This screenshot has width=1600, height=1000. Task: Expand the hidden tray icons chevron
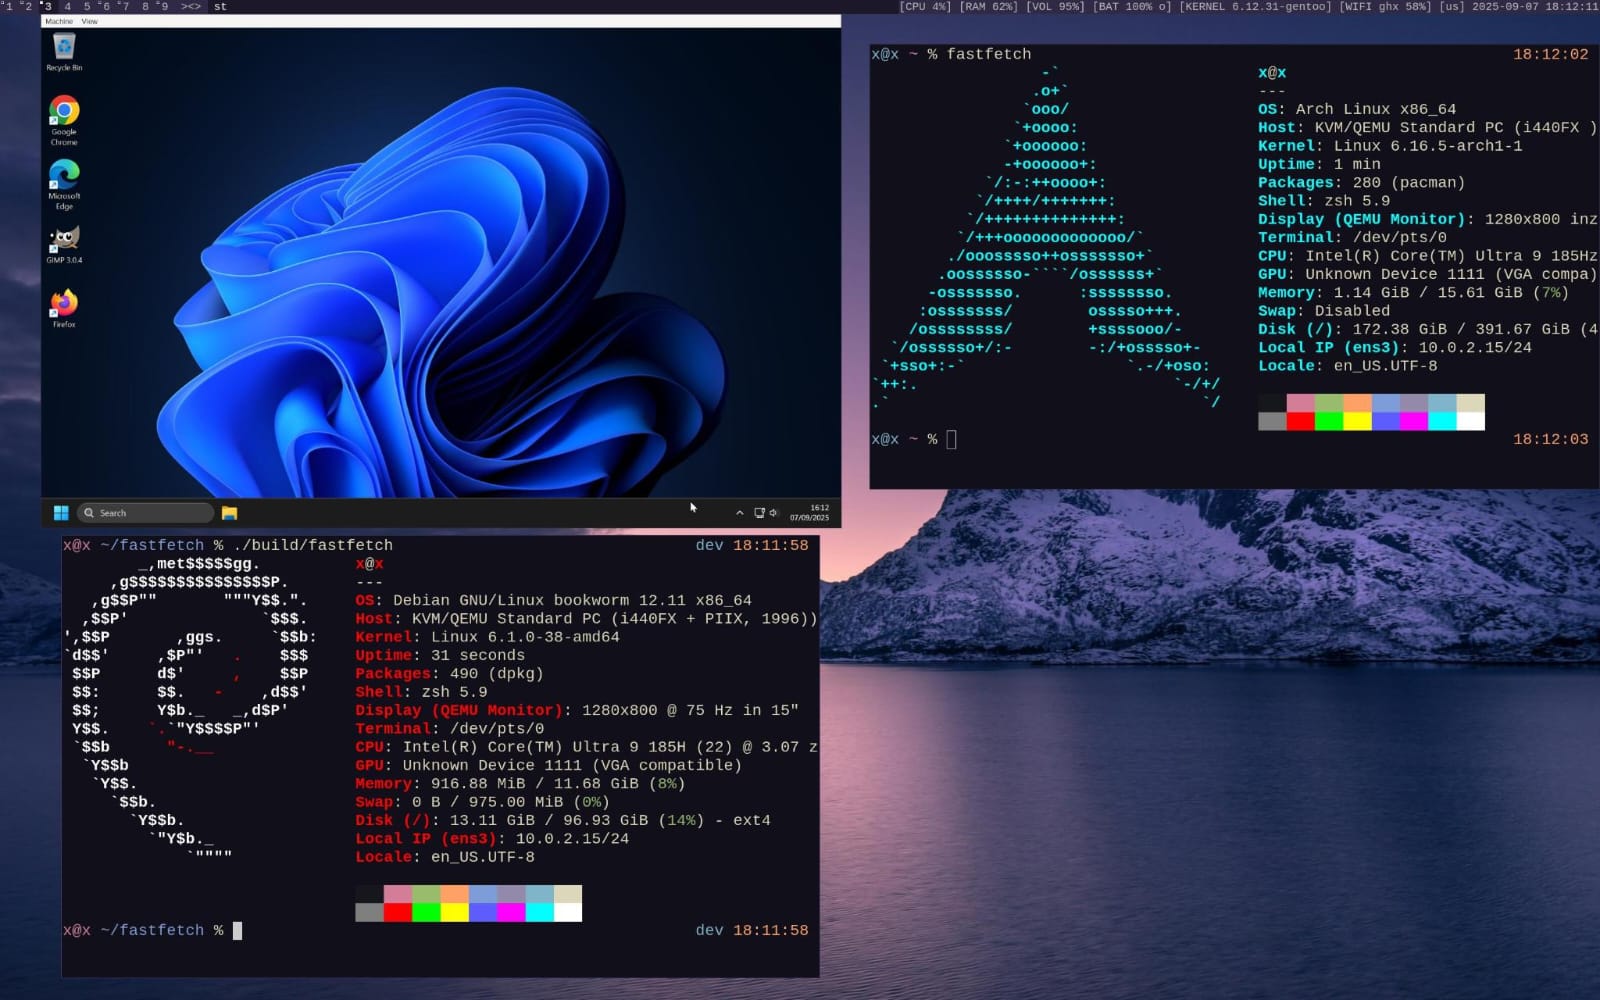(x=740, y=513)
